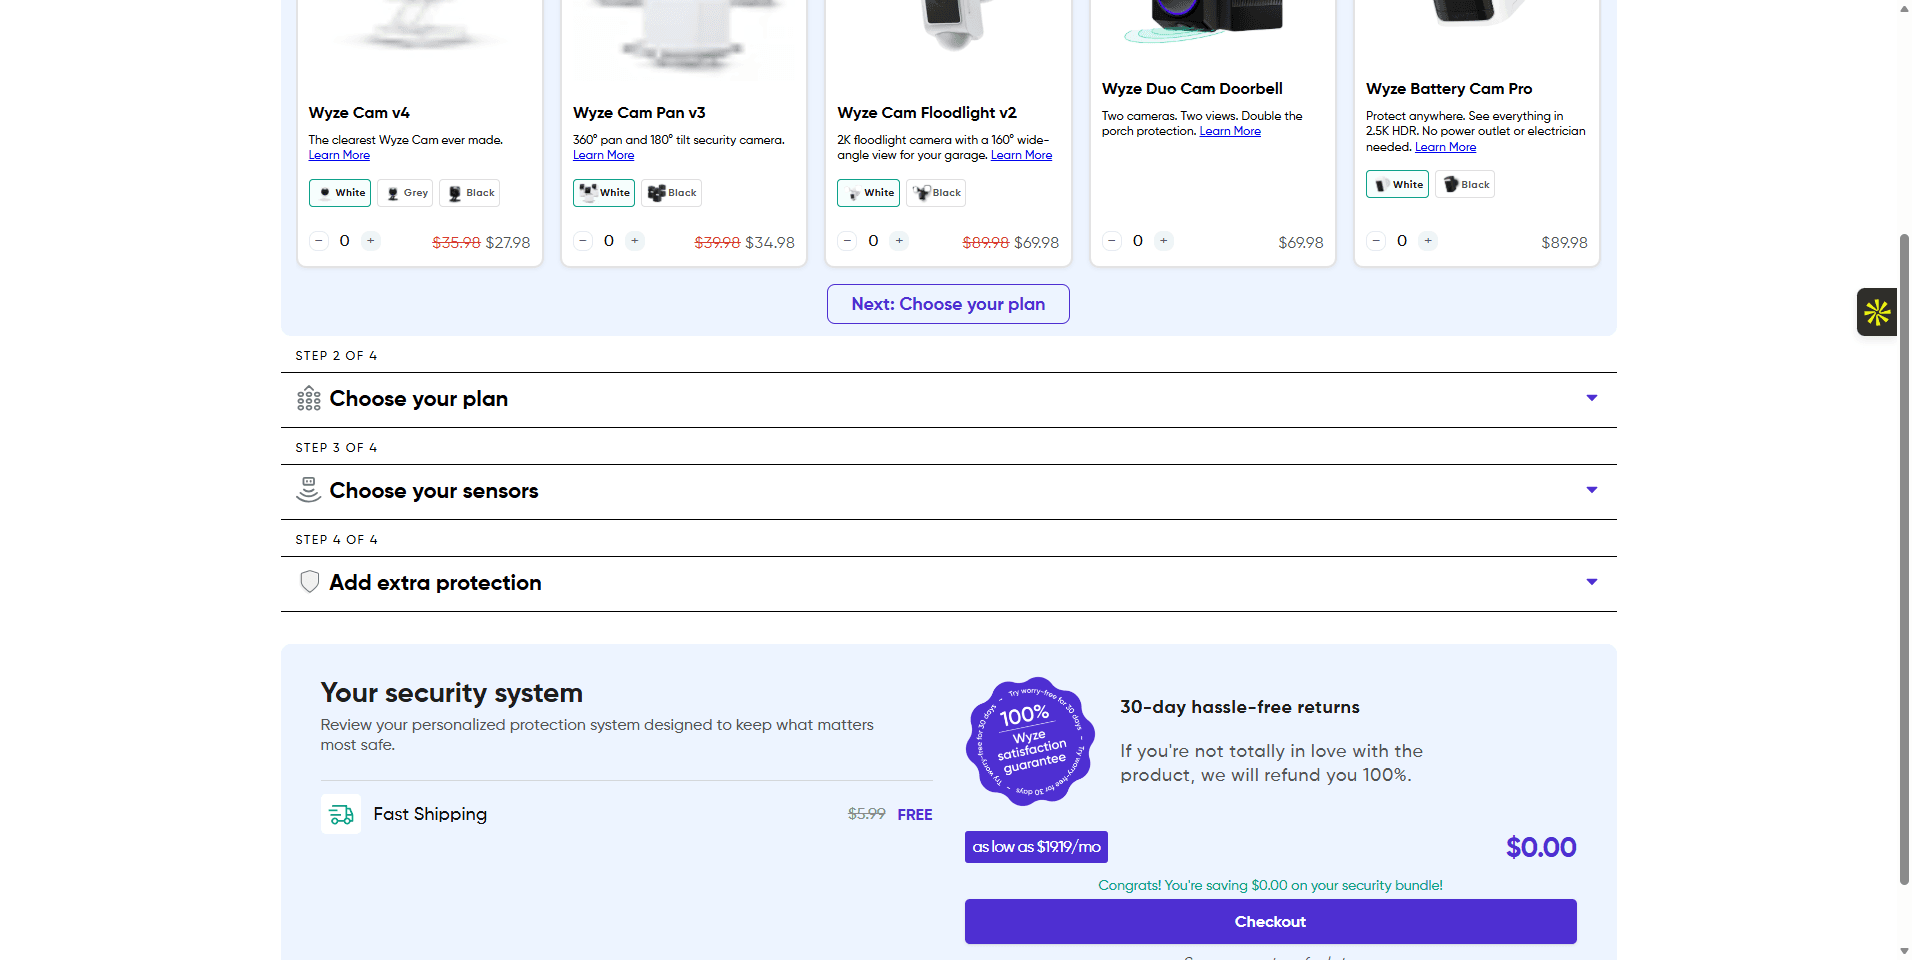Open Learn More for Wyze Battery Cam Pro
The image size is (1912, 960).
1445,147
